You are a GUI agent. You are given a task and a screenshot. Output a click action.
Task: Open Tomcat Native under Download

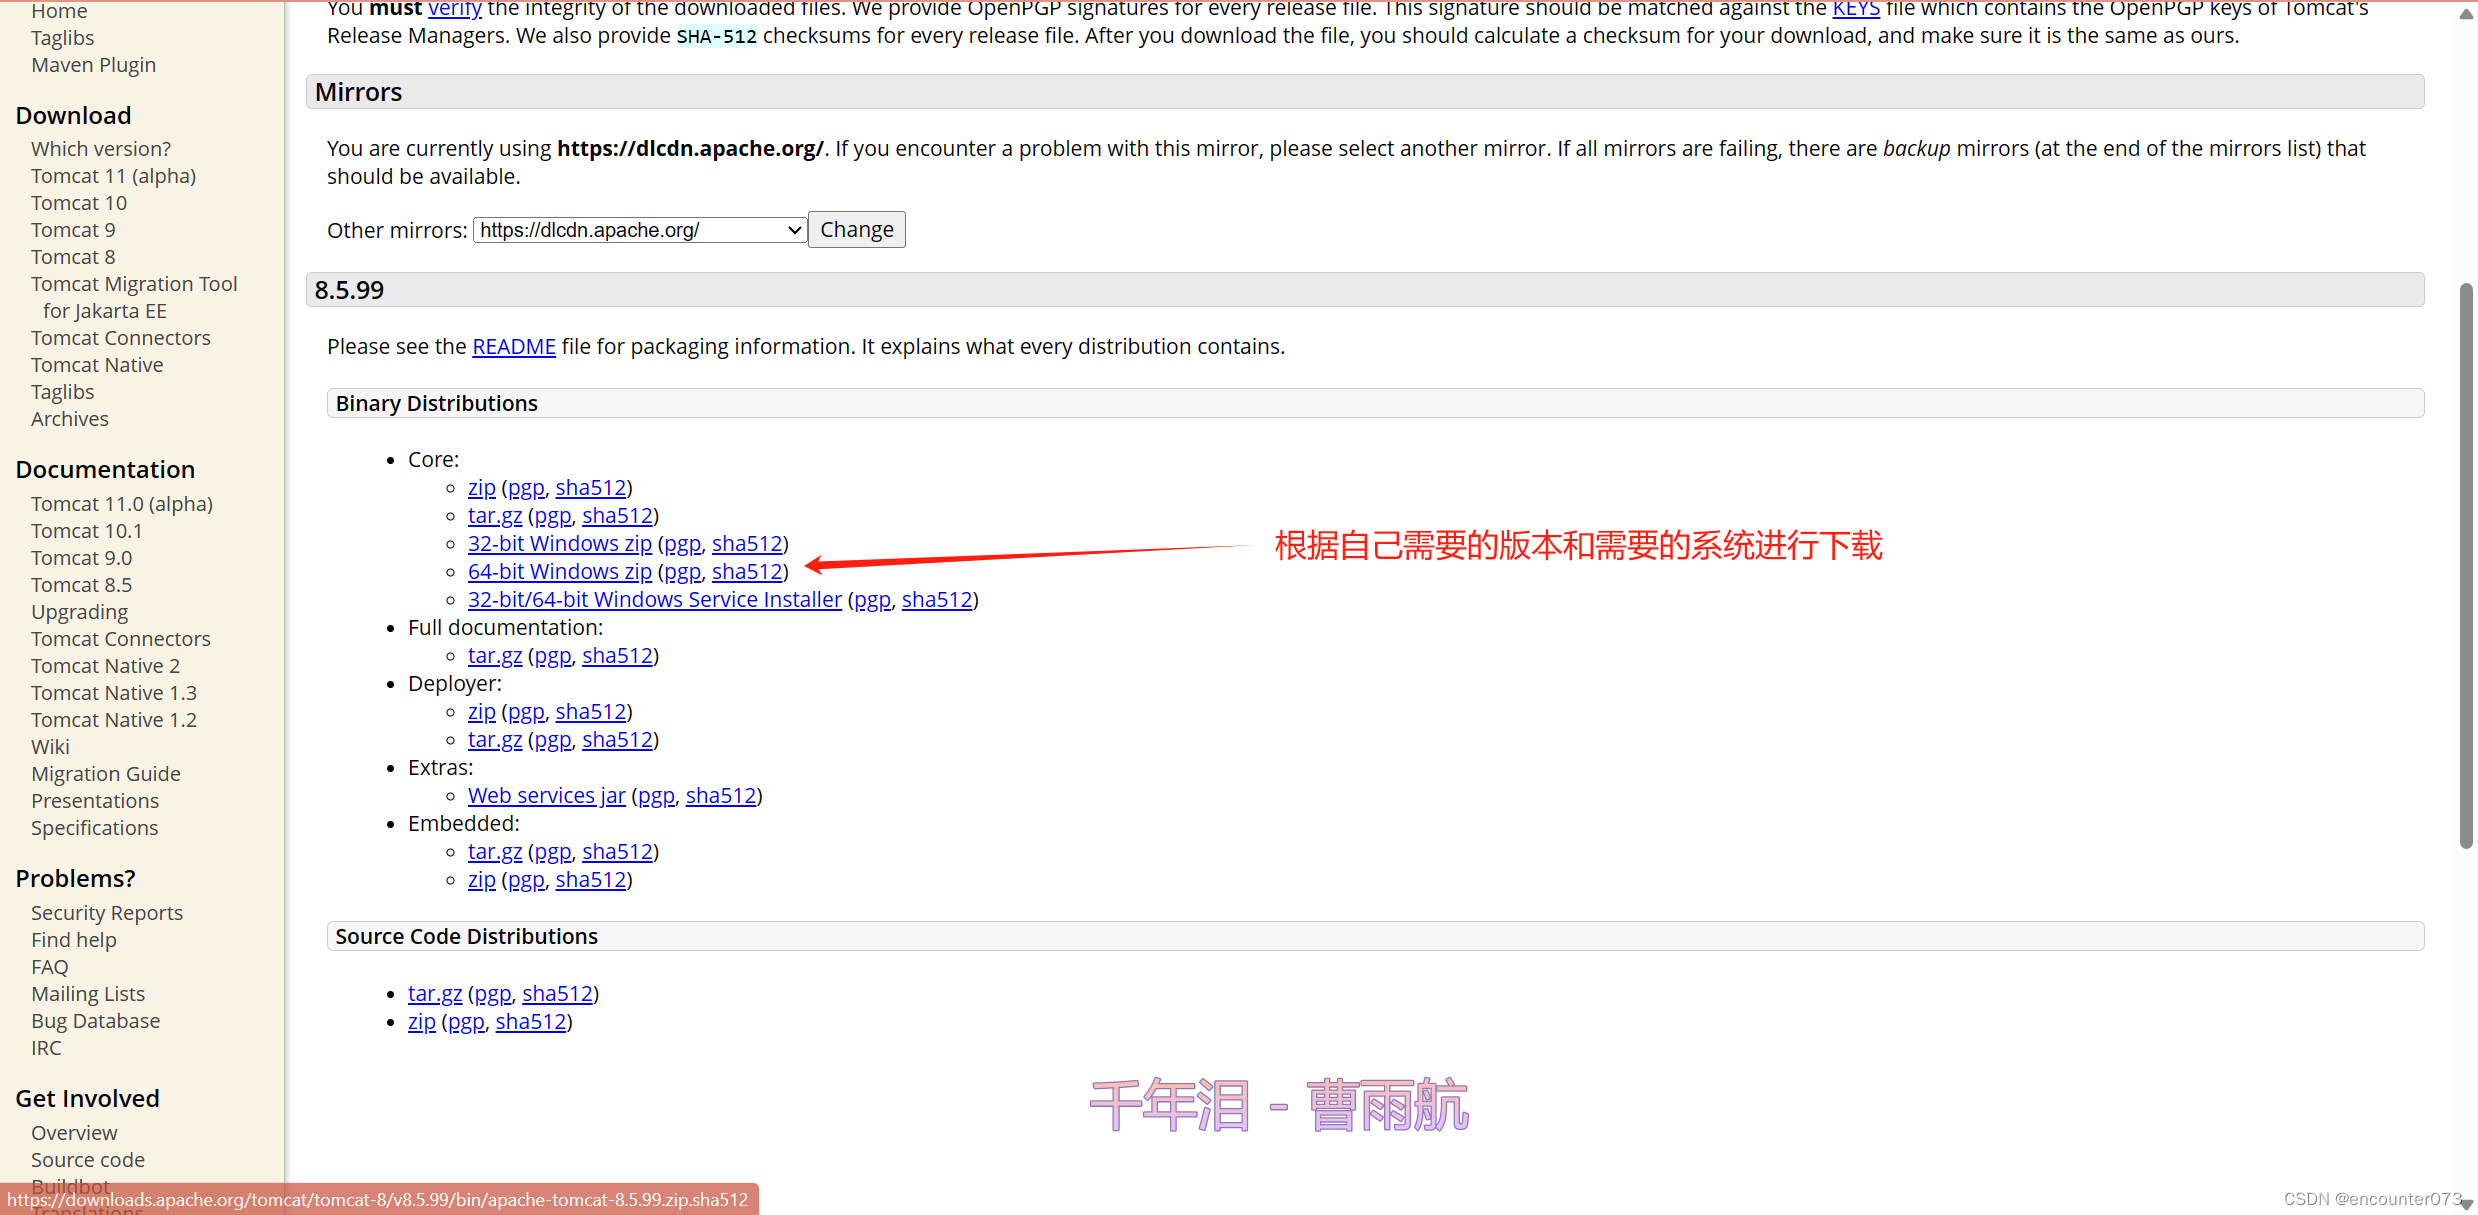(97, 365)
